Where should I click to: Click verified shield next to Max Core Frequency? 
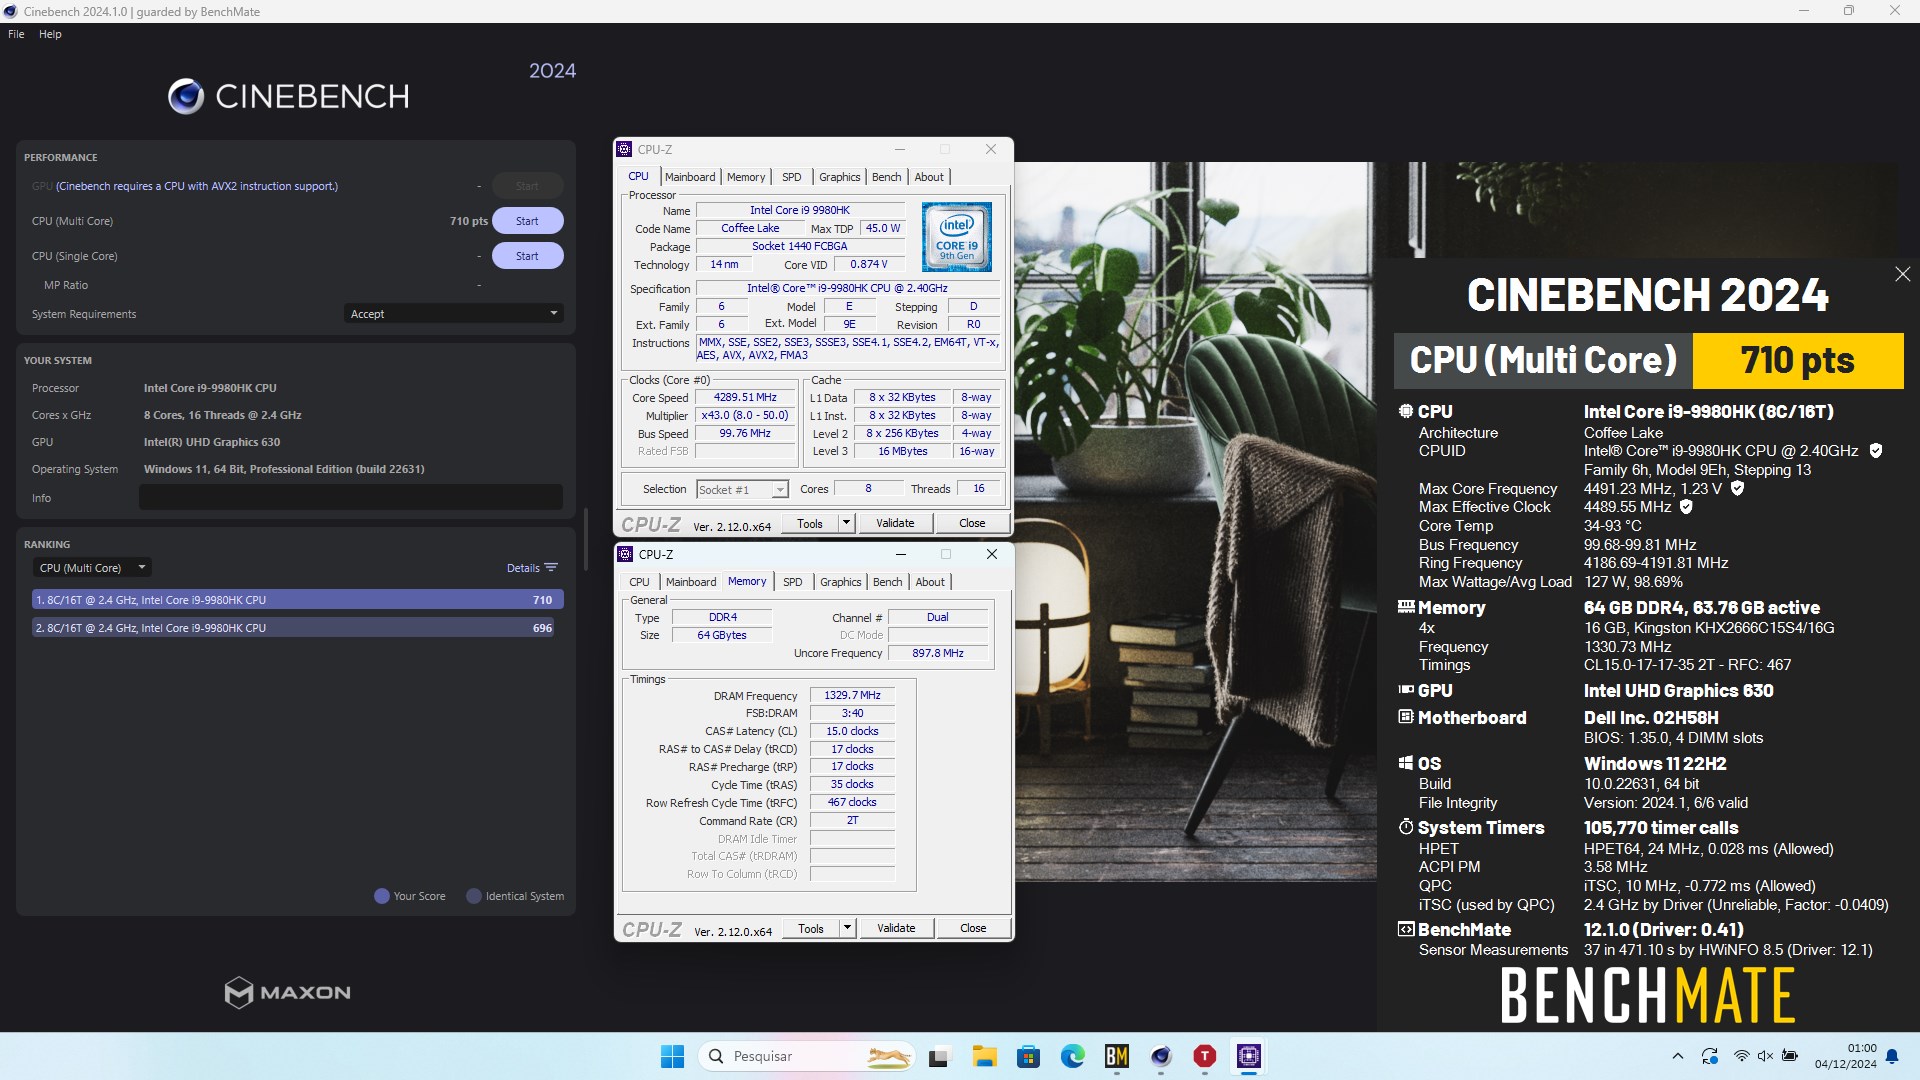click(1737, 488)
